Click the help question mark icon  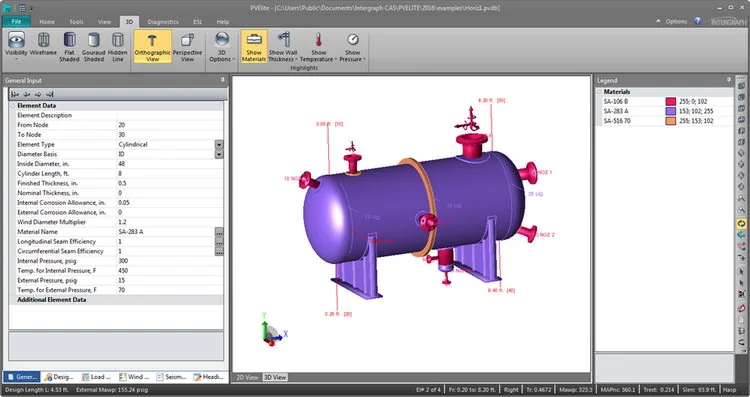coord(697,21)
